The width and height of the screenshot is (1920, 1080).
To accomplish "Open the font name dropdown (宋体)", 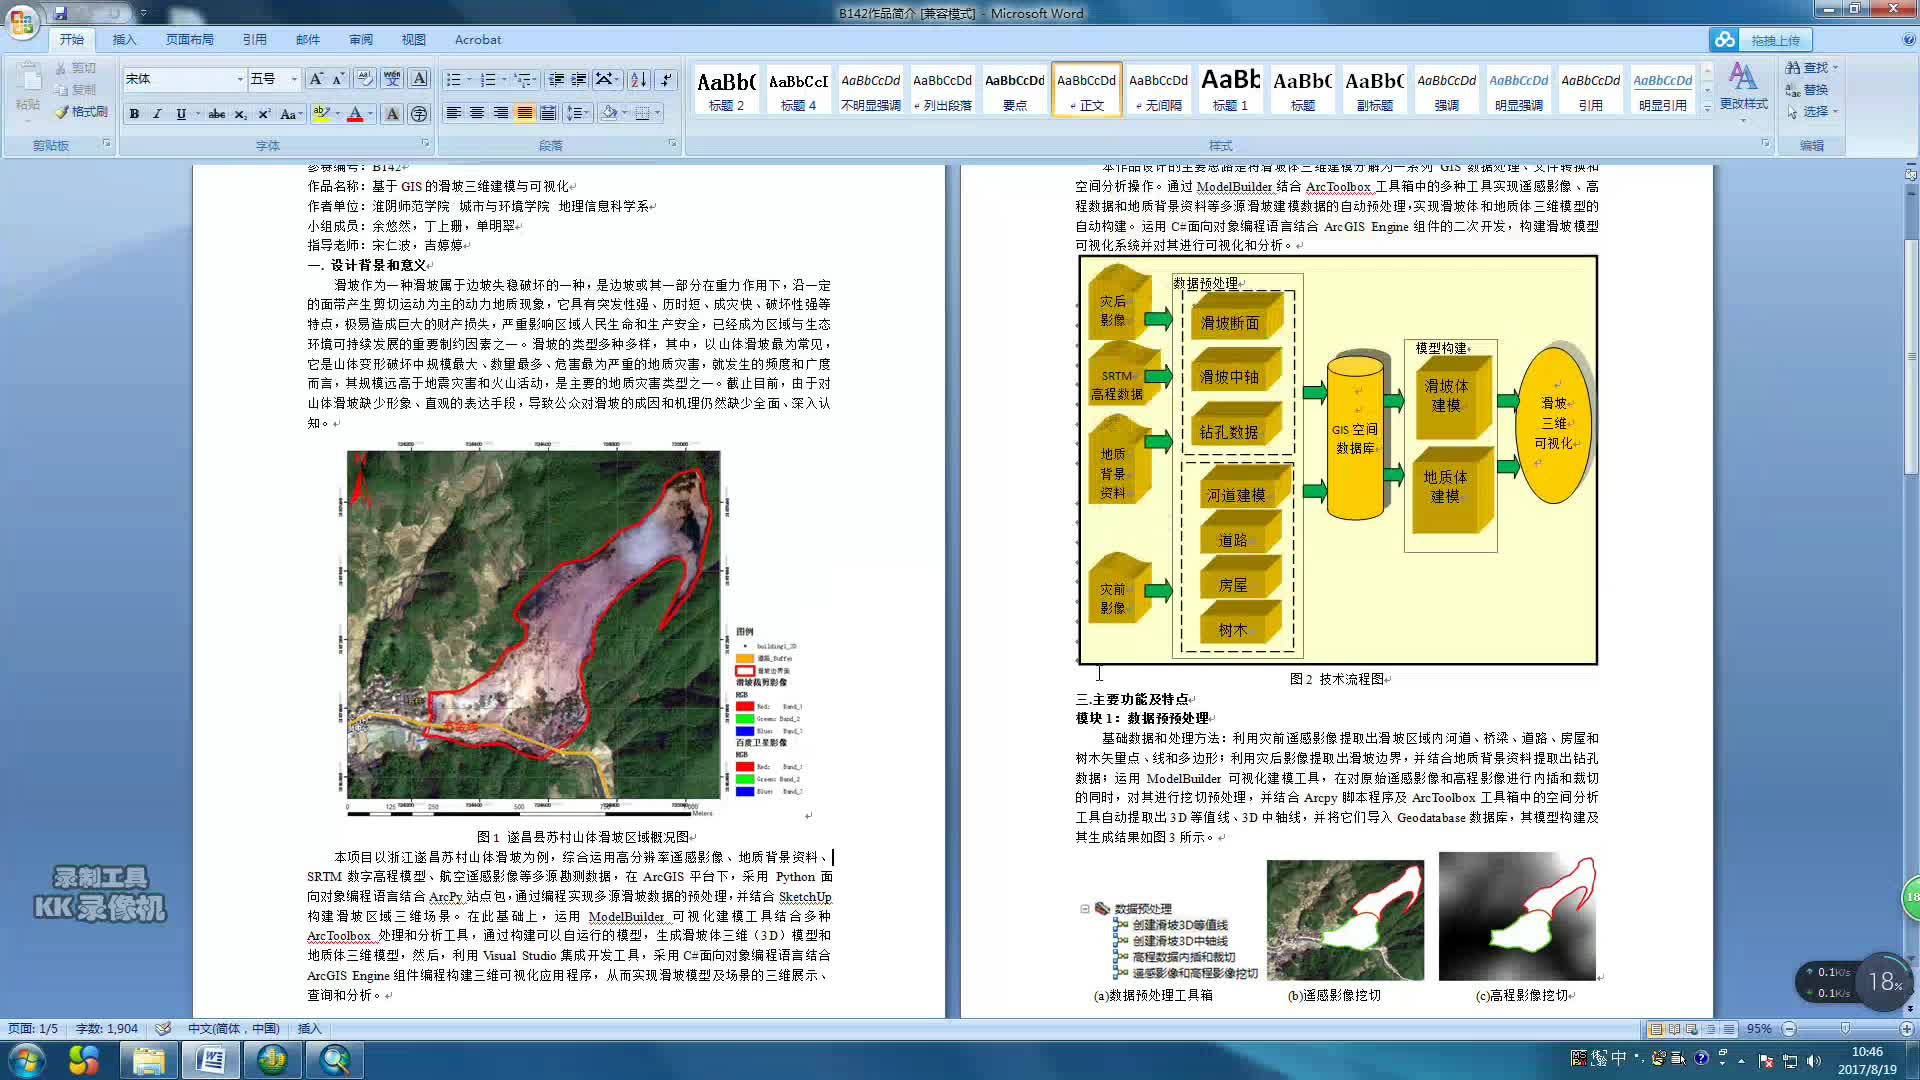I will pyautogui.click(x=240, y=79).
